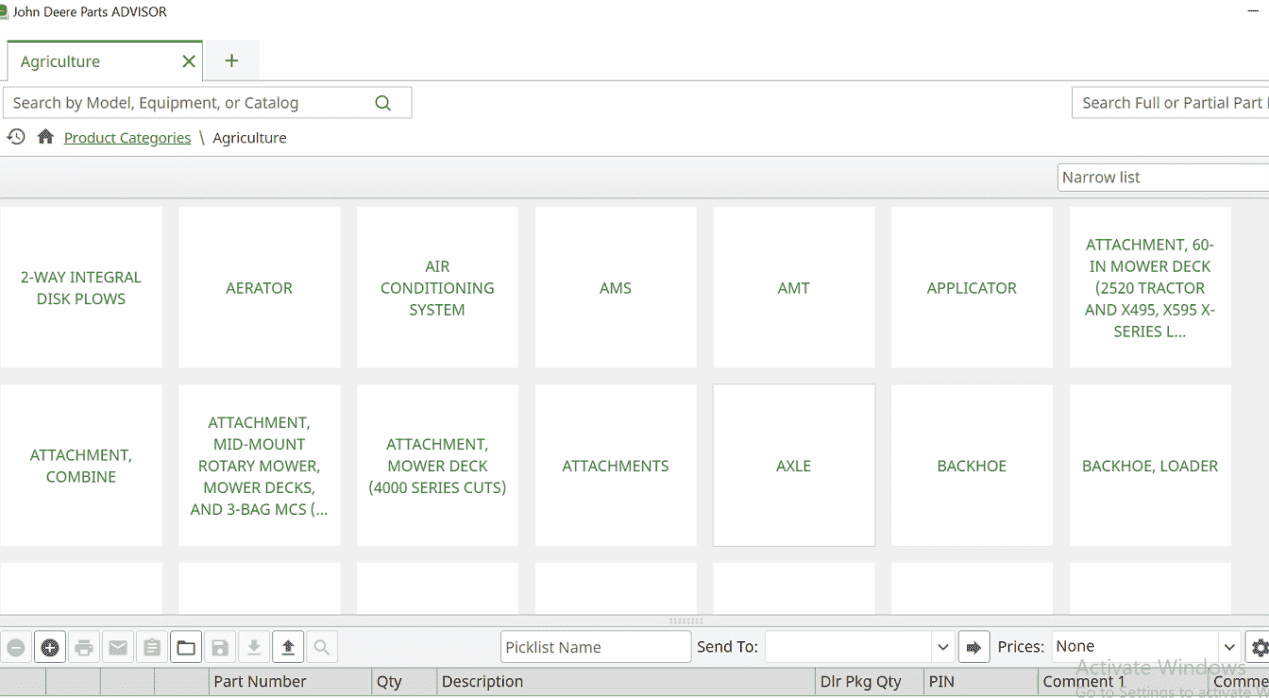Open the APPLICATOR category tile
This screenshot has height=698, width=1269.
(972, 288)
